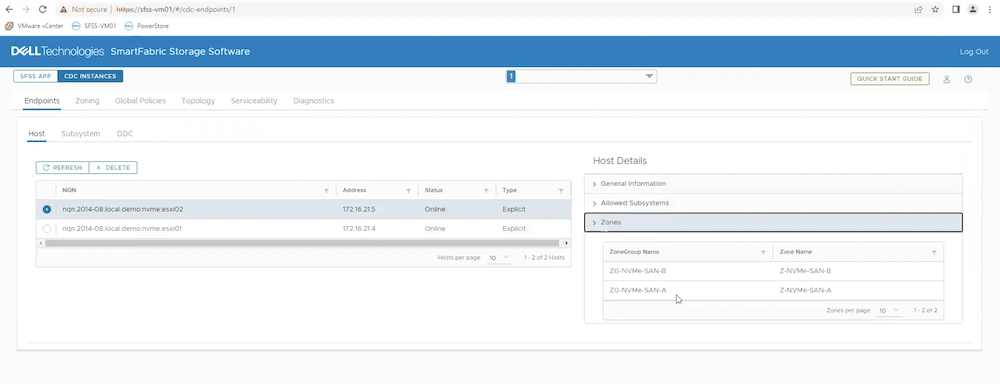The height and width of the screenshot is (384, 1000).
Task: Click the user account icon
Action: (x=947, y=80)
